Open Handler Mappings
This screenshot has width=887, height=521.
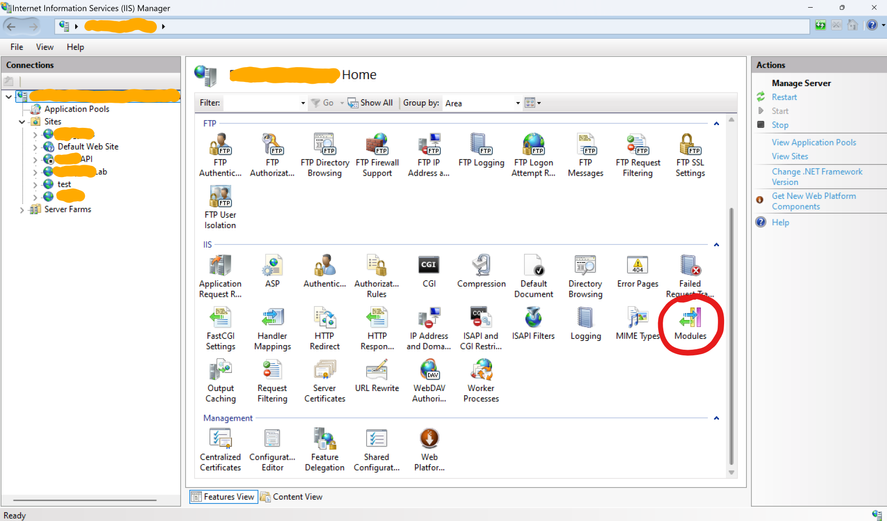coord(272,329)
